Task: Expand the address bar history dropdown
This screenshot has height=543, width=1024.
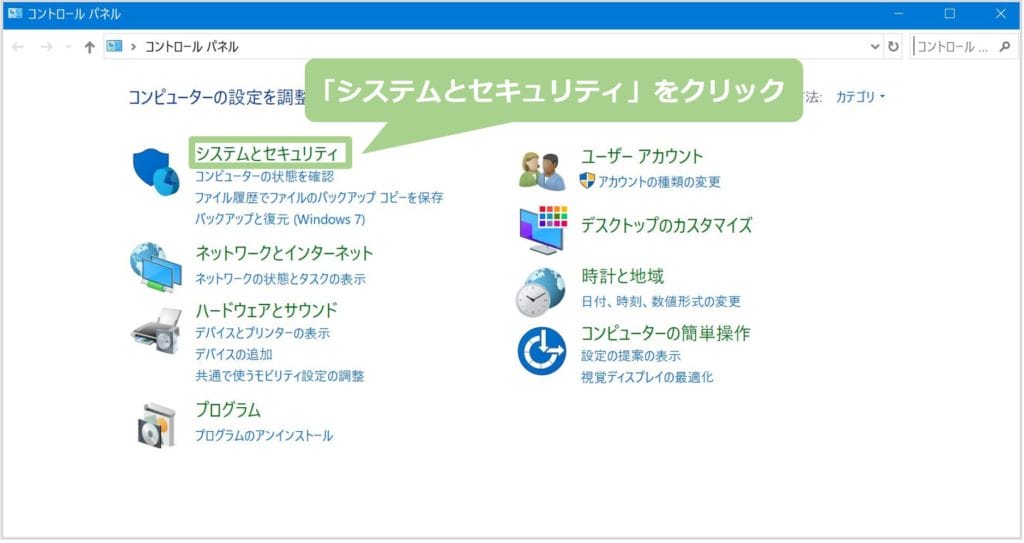Action: (x=875, y=46)
